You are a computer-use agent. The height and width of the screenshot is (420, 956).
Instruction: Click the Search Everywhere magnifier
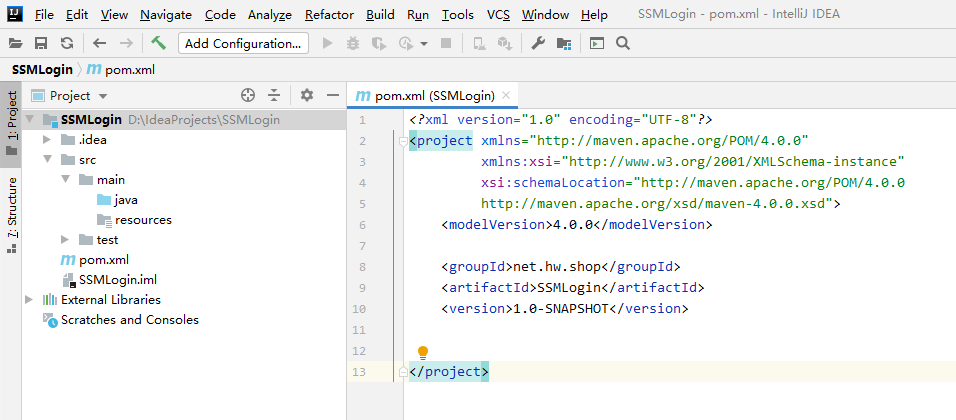pos(622,43)
